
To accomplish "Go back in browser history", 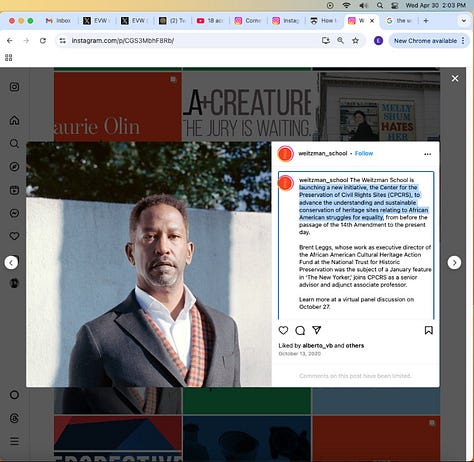I will click(10, 41).
